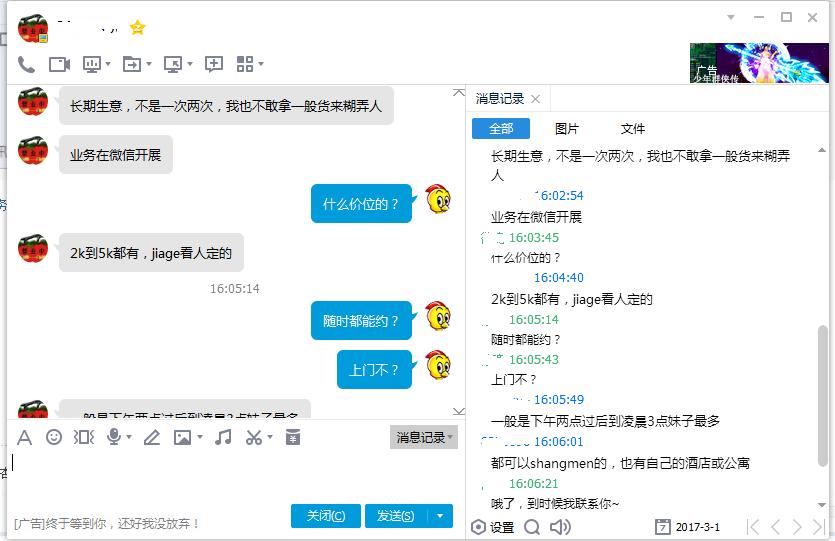835x541 pixels.
Task: Open the apps grid icon
Action: click(244, 64)
